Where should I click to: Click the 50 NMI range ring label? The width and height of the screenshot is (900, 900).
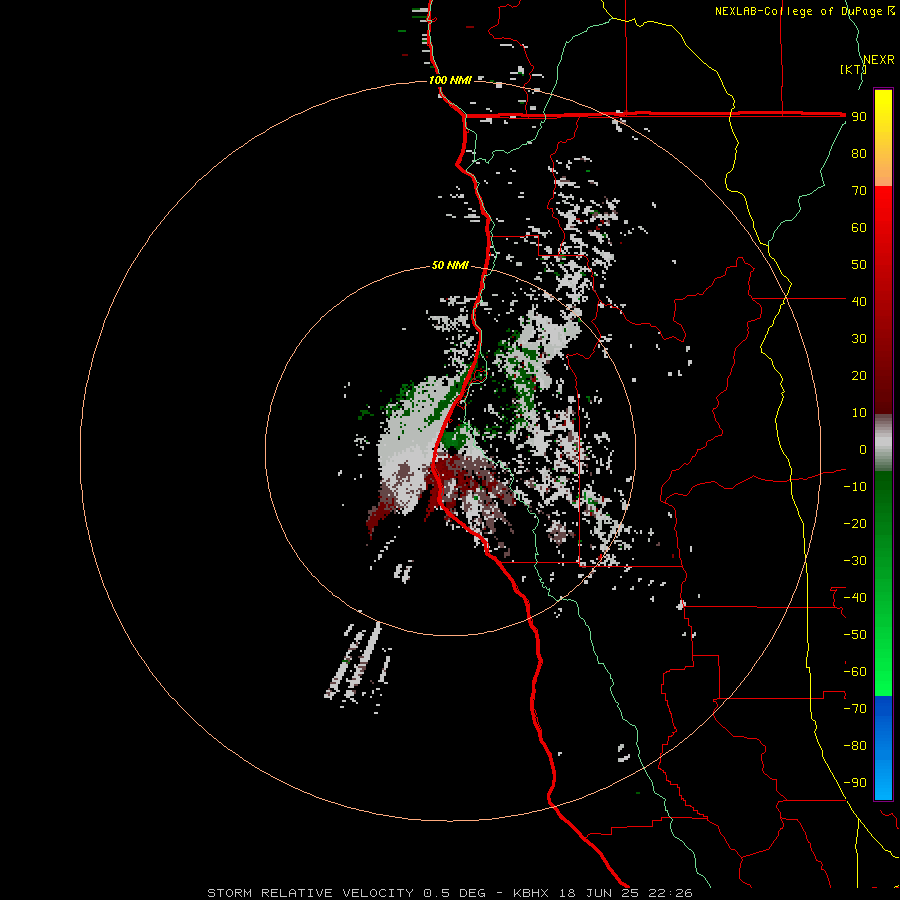pos(450,265)
